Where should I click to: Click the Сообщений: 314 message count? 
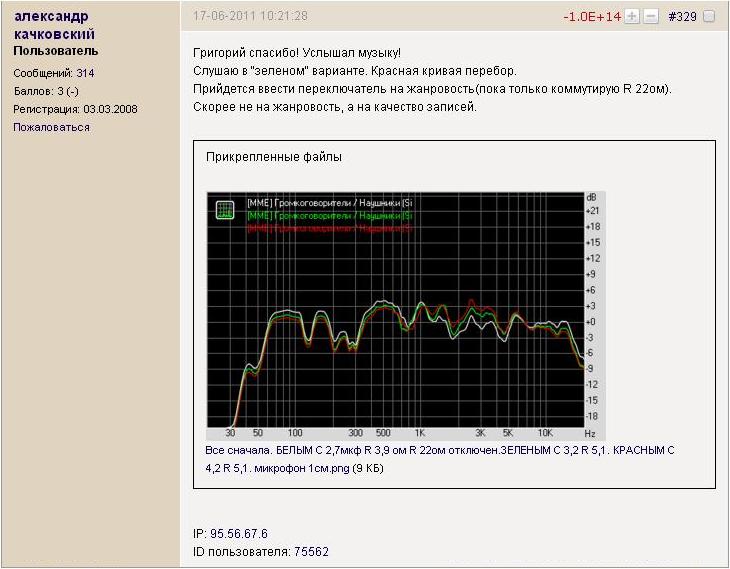54,73
